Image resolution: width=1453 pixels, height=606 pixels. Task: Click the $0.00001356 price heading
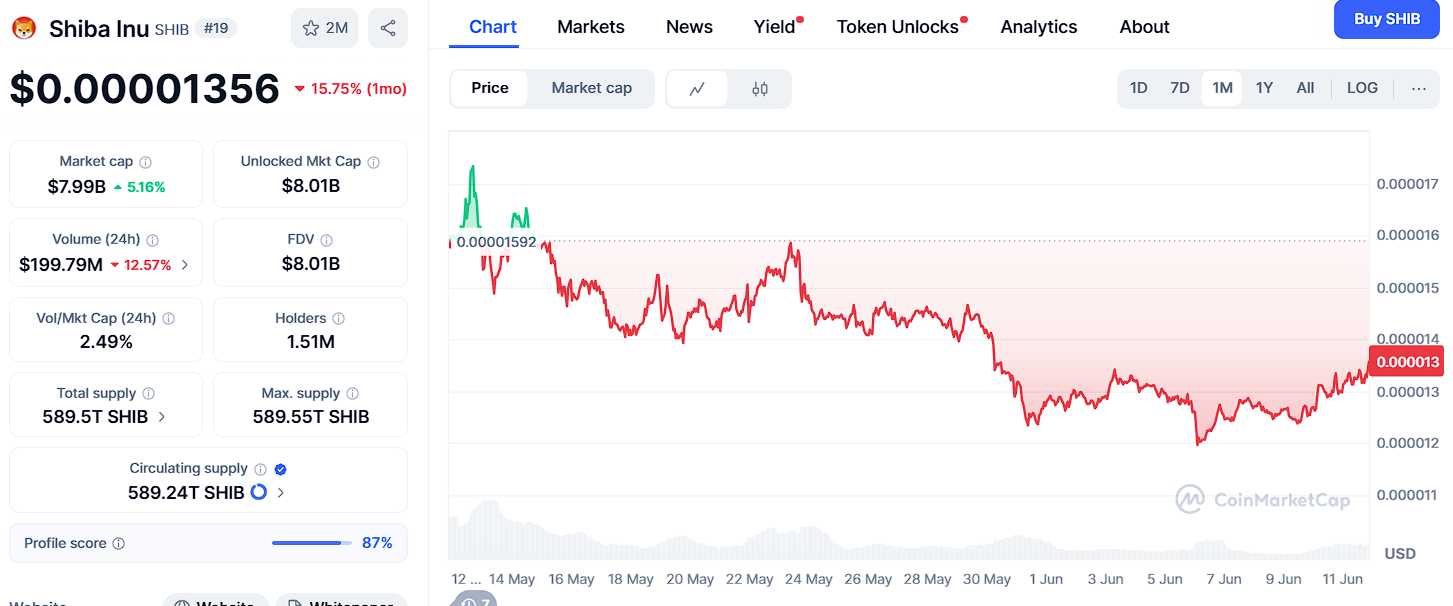coord(145,89)
